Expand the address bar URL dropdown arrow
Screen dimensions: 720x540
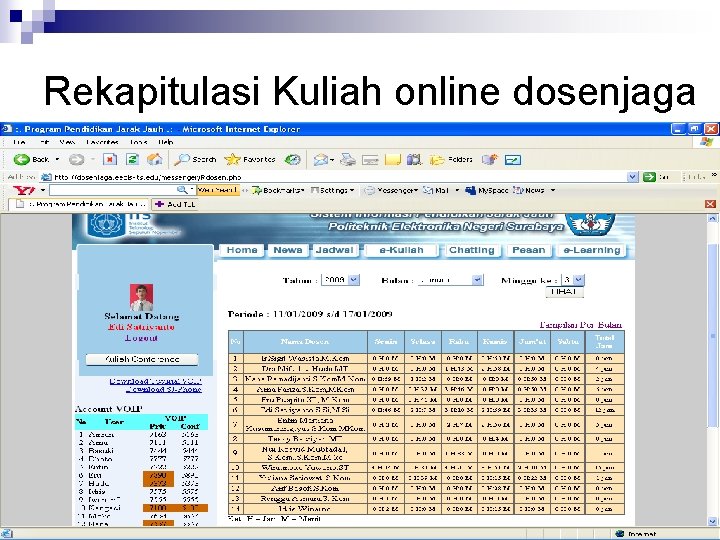633,177
